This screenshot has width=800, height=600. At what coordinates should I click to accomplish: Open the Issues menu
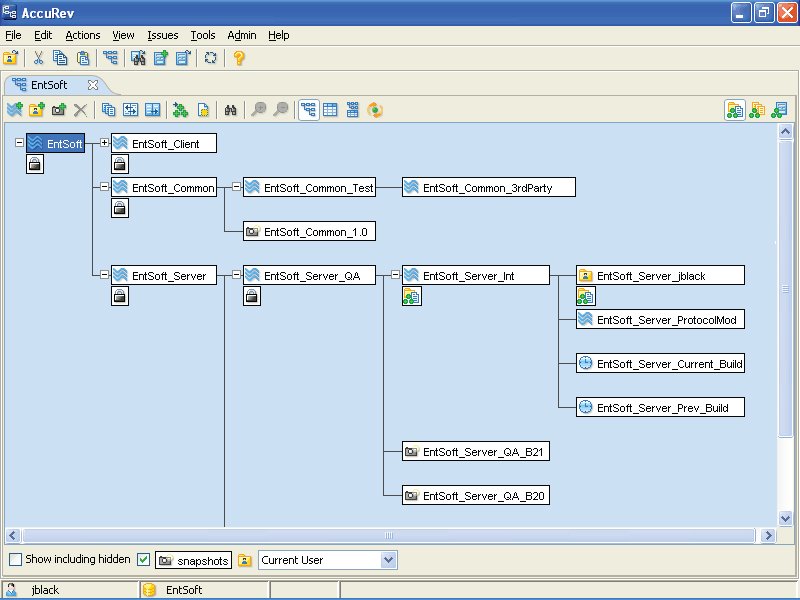pyautogui.click(x=163, y=35)
